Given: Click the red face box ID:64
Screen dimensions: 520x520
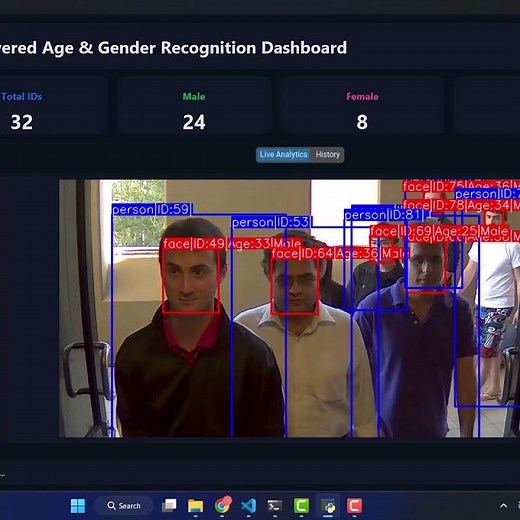Looking at the screenshot, I should pyautogui.click(x=295, y=287).
